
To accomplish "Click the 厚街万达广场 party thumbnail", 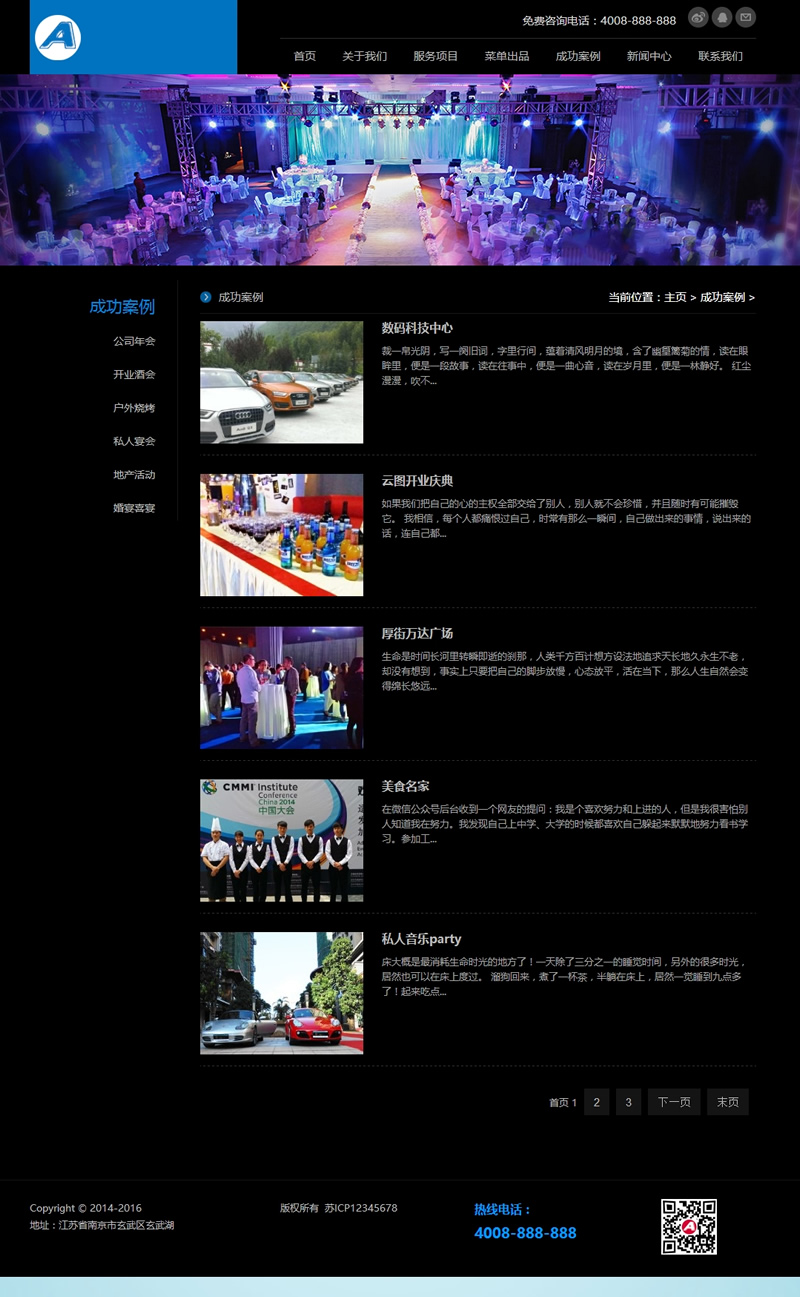I will tap(281, 688).
